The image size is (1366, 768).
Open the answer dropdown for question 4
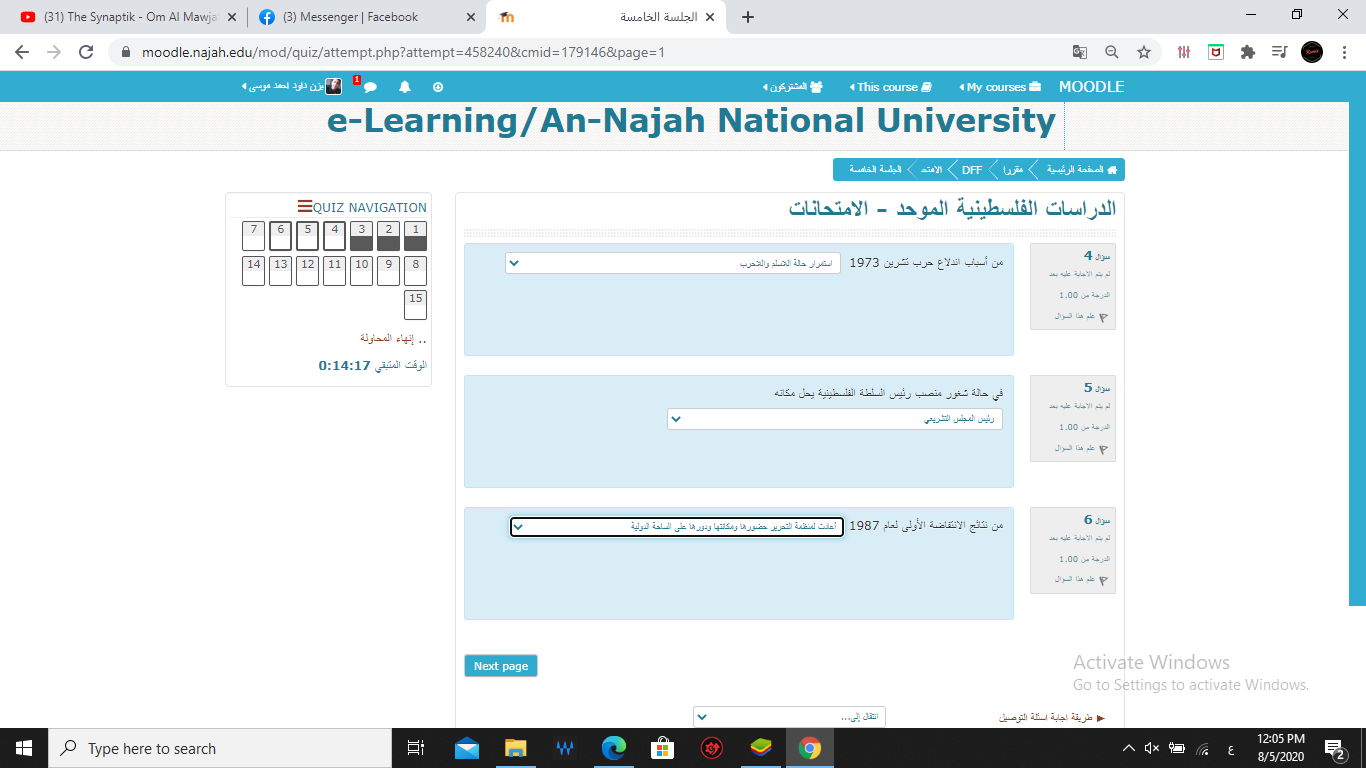coord(673,263)
